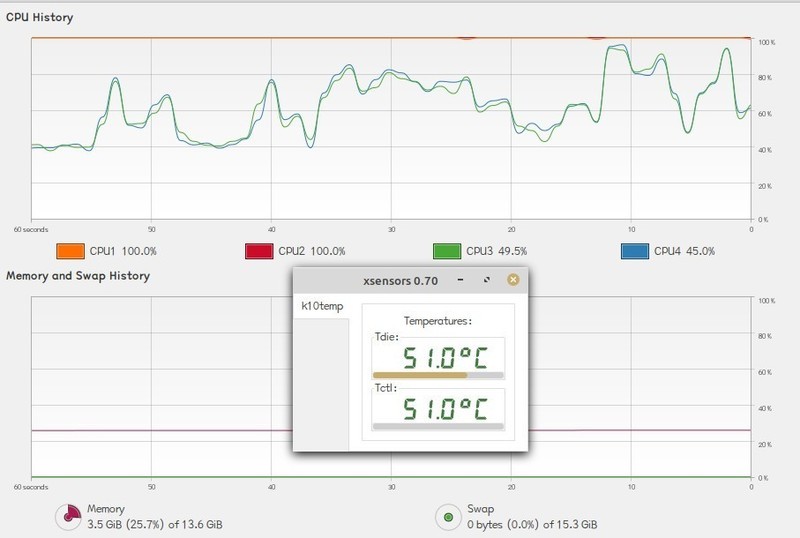Click the CPU4 blue color swatch
The image size is (800, 538).
click(x=635, y=251)
